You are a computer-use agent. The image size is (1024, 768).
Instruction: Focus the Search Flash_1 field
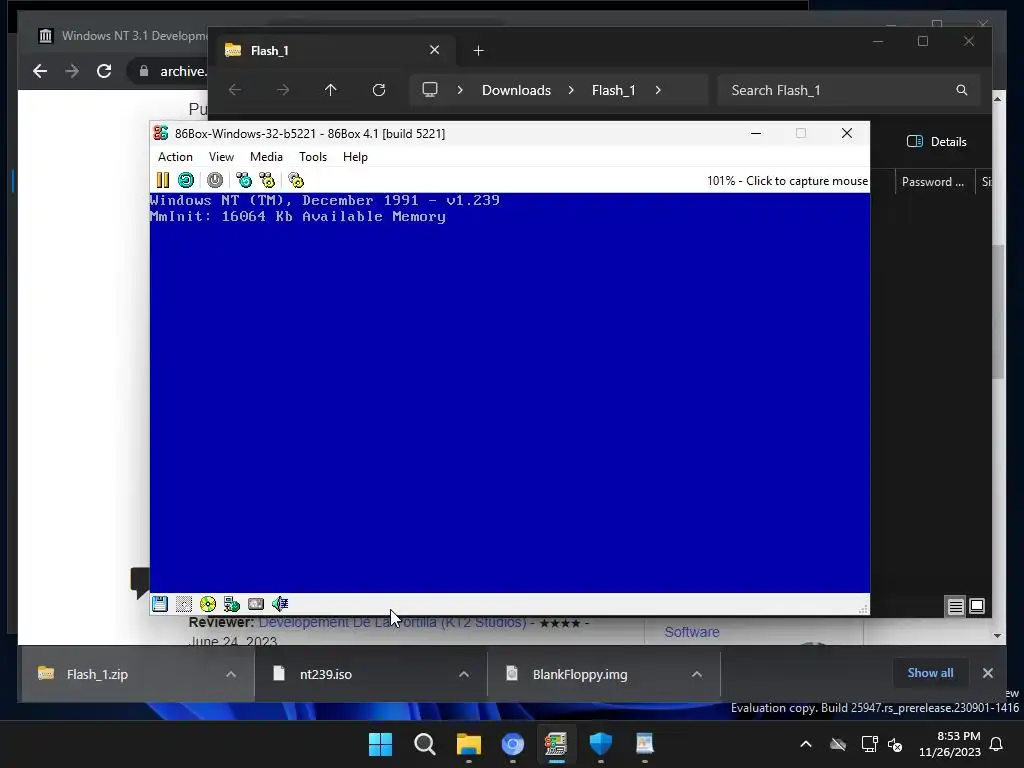pos(849,90)
